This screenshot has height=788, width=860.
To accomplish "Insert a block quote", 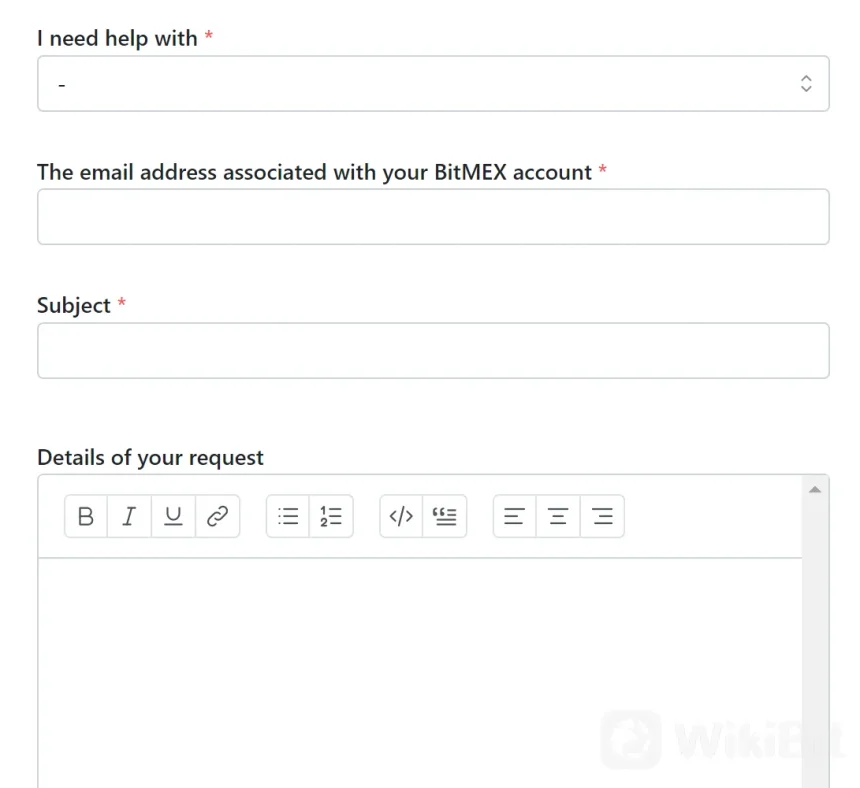I will point(445,516).
